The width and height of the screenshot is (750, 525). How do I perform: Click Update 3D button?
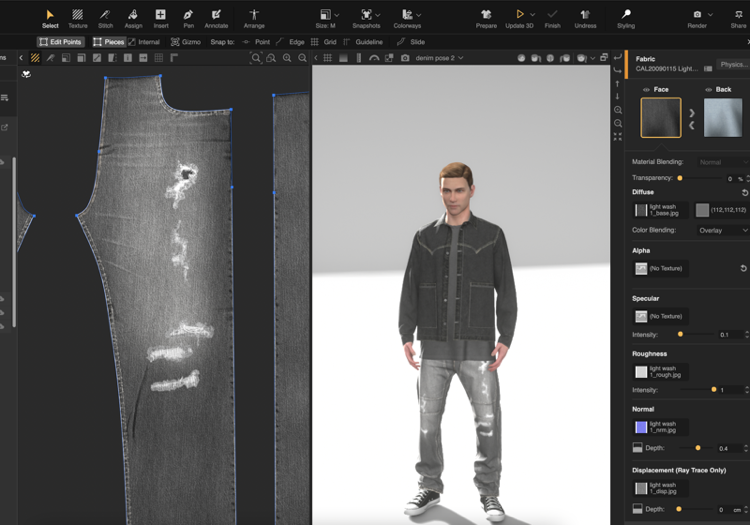pos(519,19)
